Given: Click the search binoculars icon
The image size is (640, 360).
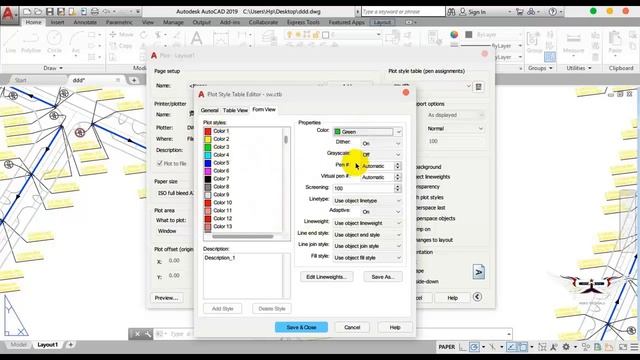Looking at the screenshot, I should coord(451,12).
